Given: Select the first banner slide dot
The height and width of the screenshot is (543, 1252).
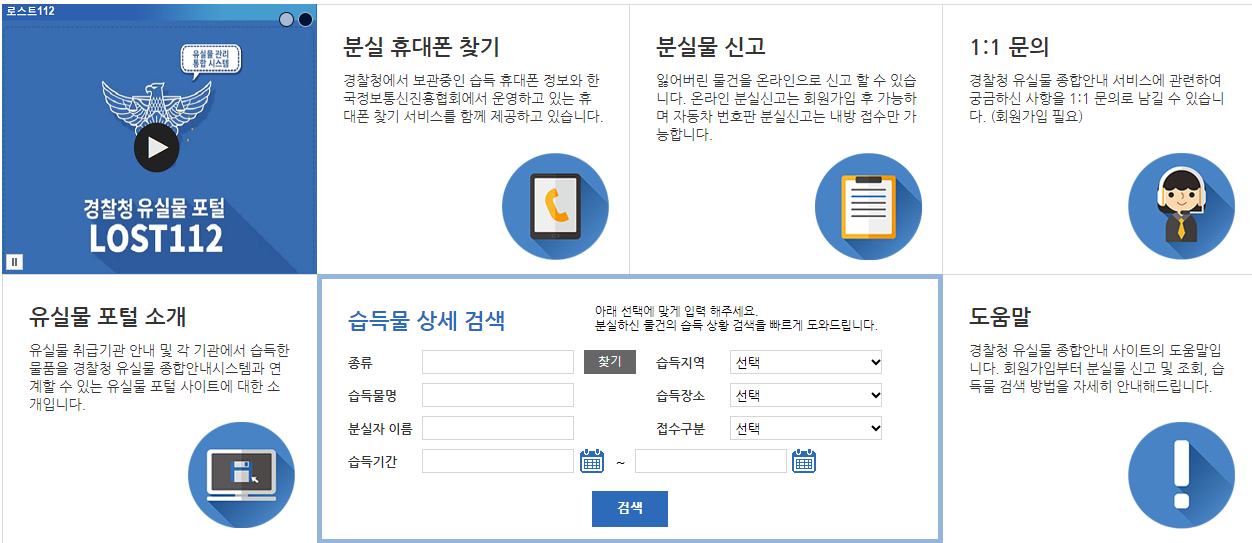Looking at the screenshot, I should click(x=287, y=19).
